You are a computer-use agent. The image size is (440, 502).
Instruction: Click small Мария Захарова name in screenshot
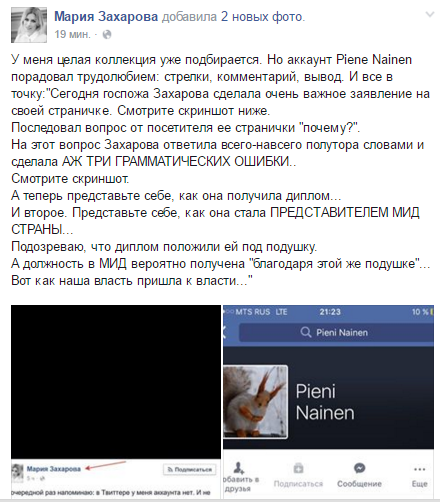(54, 469)
